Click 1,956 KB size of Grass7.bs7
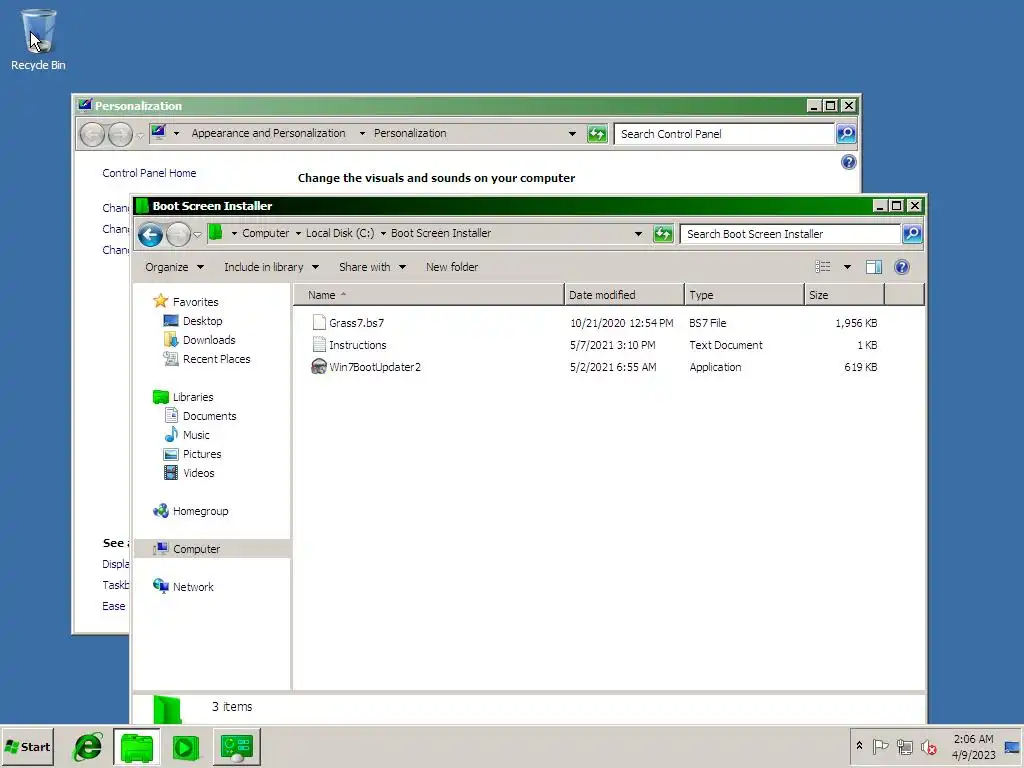Image resolution: width=1024 pixels, height=768 pixels. coord(856,323)
